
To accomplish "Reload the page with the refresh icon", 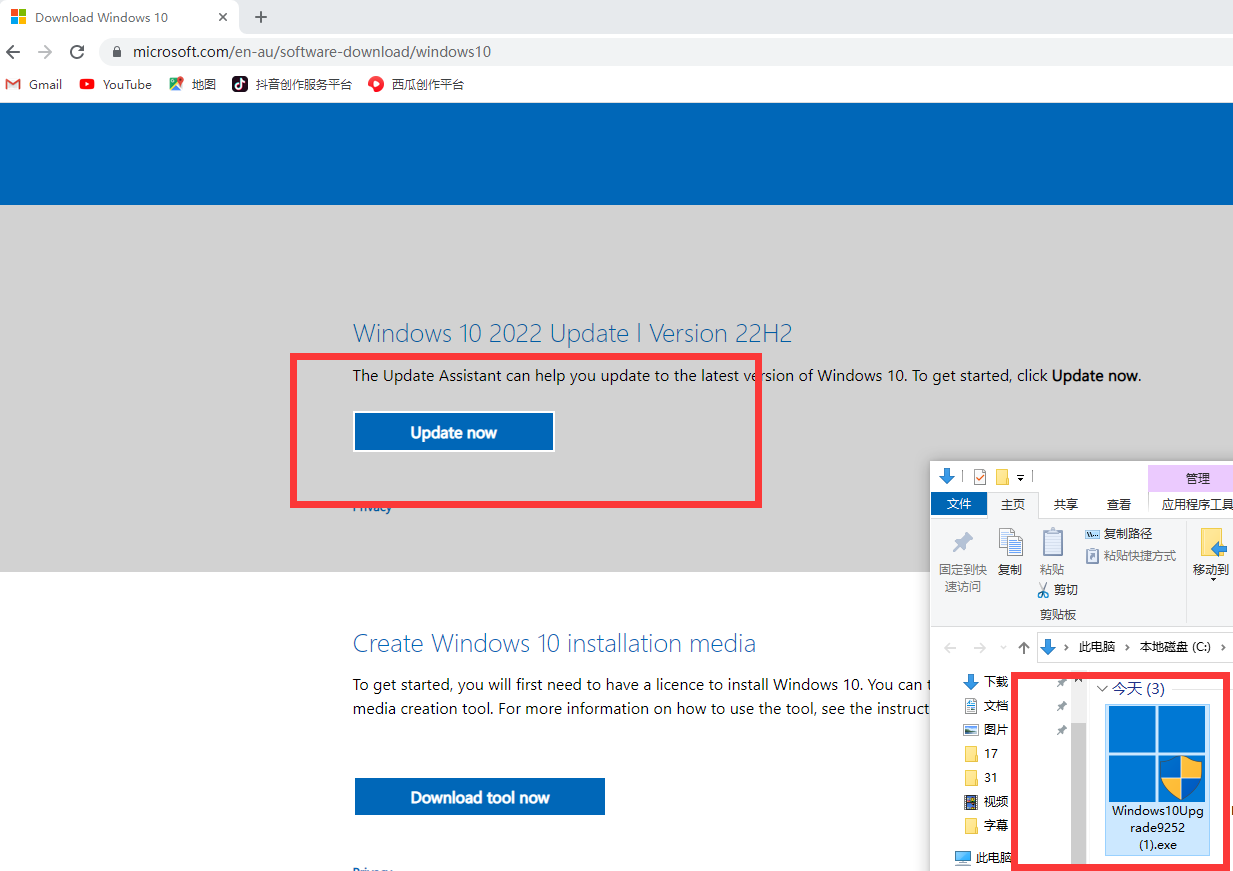I will [x=77, y=52].
